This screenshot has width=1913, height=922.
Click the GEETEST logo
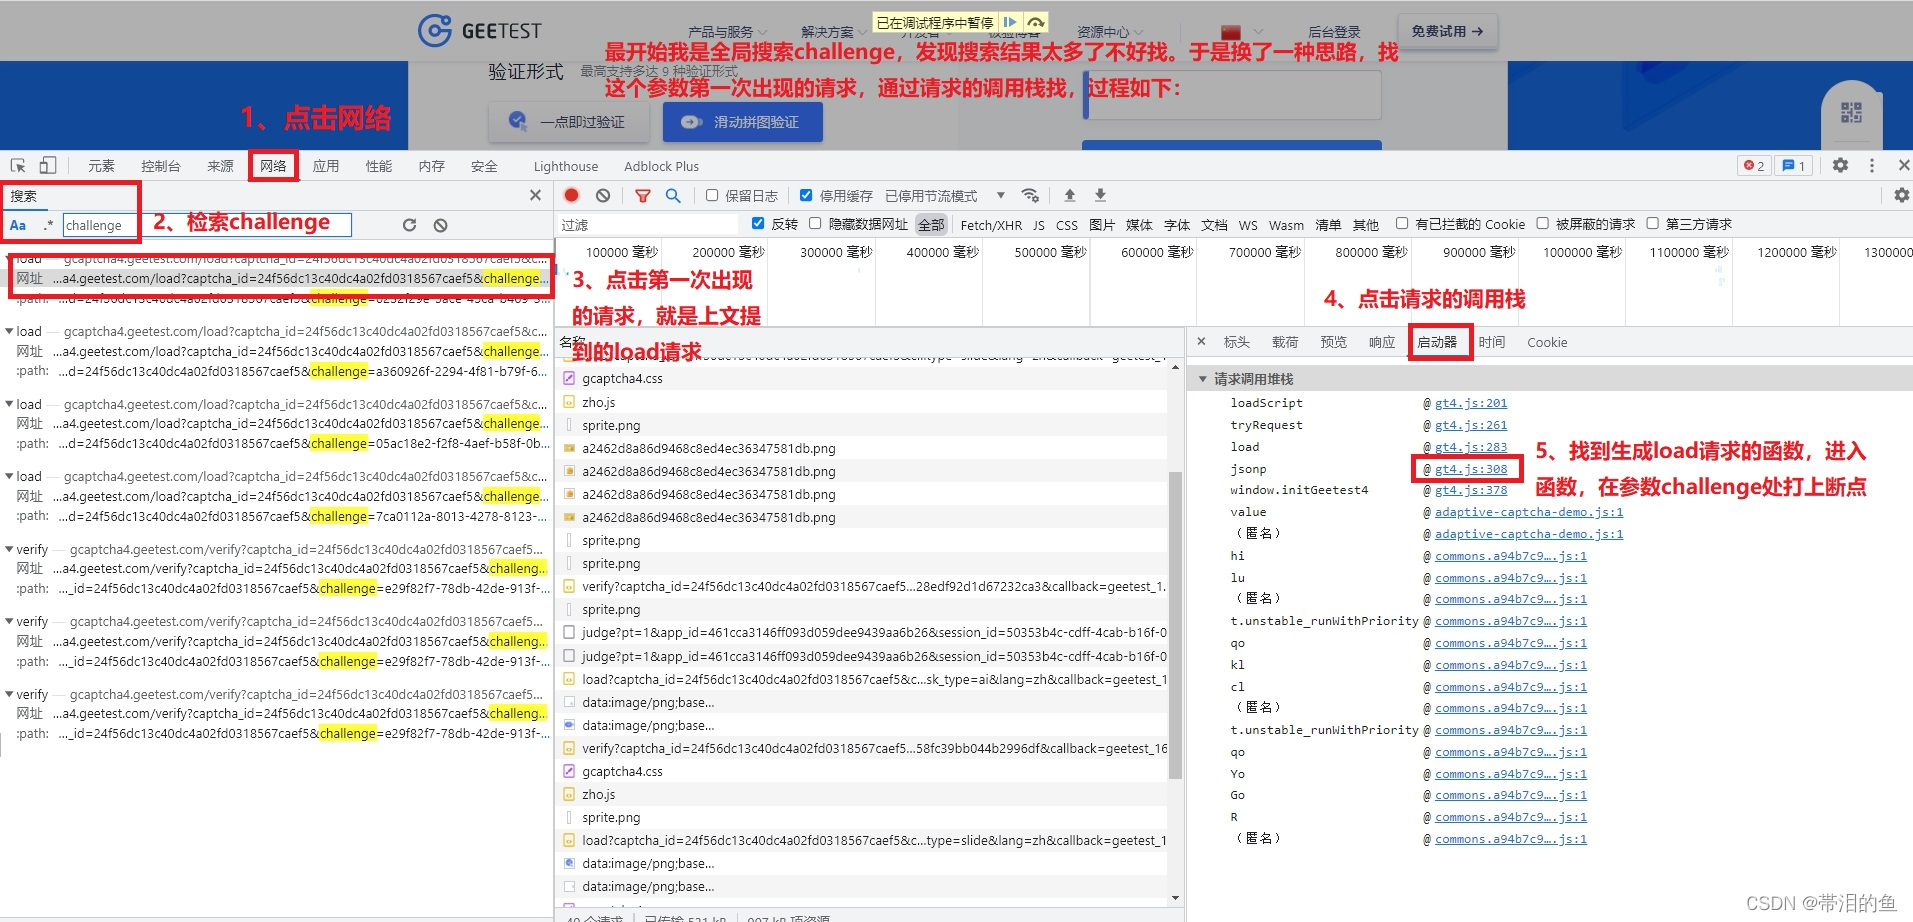point(480,31)
